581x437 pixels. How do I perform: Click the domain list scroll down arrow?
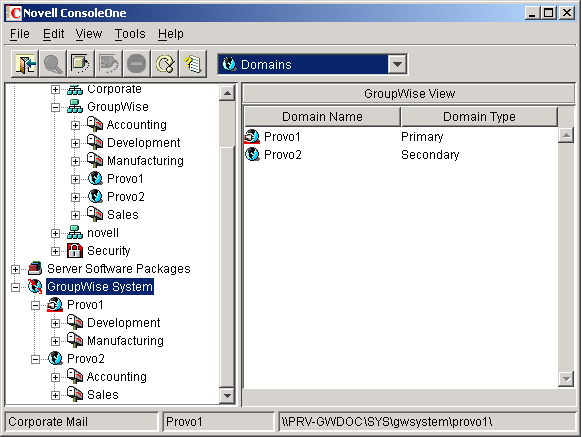566,379
